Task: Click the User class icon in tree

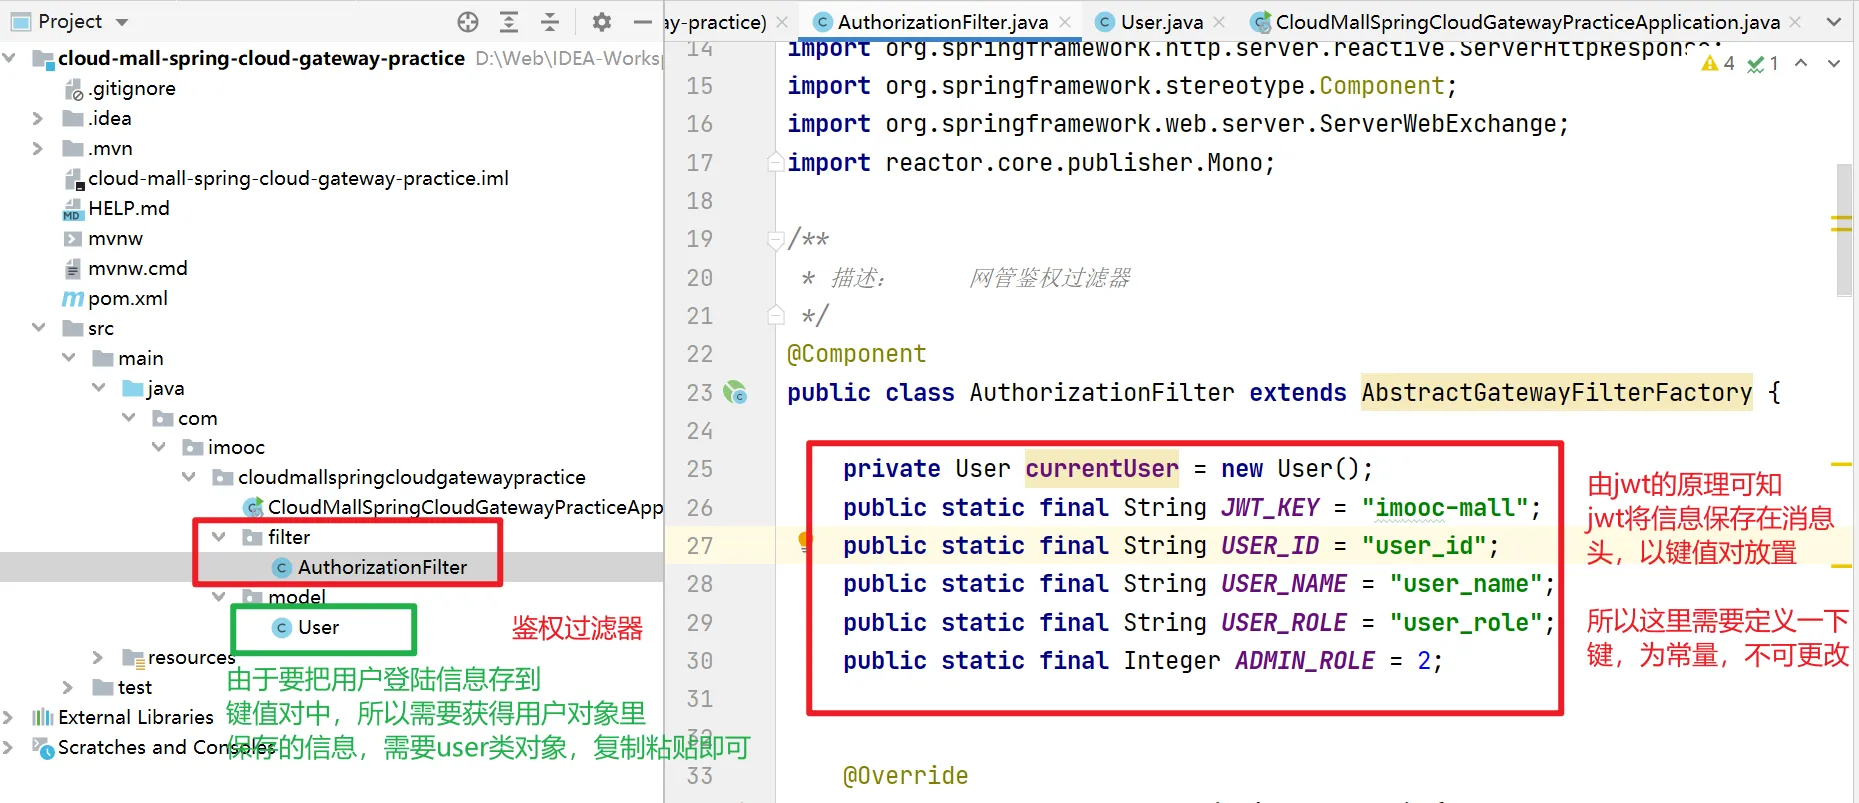Action: pyautogui.click(x=282, y=628)
